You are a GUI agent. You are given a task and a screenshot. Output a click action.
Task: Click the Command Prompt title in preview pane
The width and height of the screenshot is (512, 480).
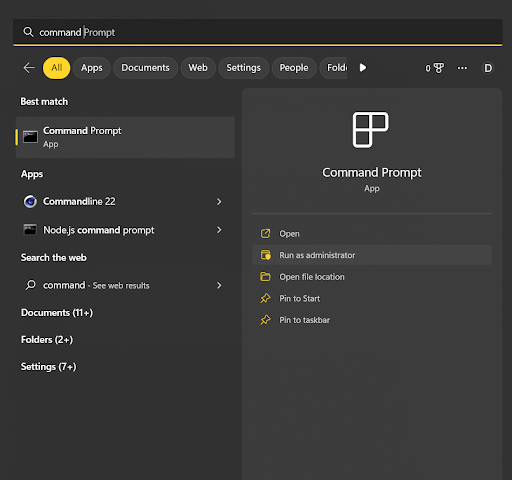[372, 173]
